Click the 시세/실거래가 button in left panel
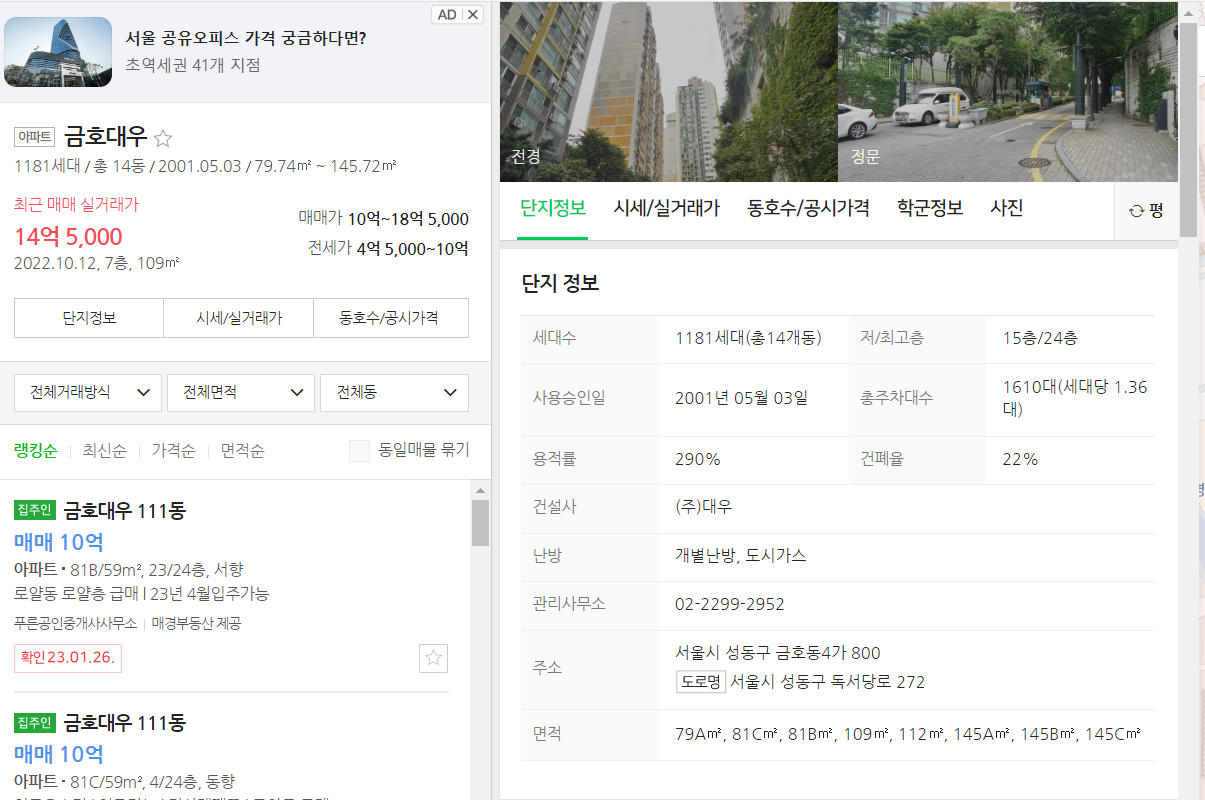Screen dimensions: 1205x800 [239, 318]
